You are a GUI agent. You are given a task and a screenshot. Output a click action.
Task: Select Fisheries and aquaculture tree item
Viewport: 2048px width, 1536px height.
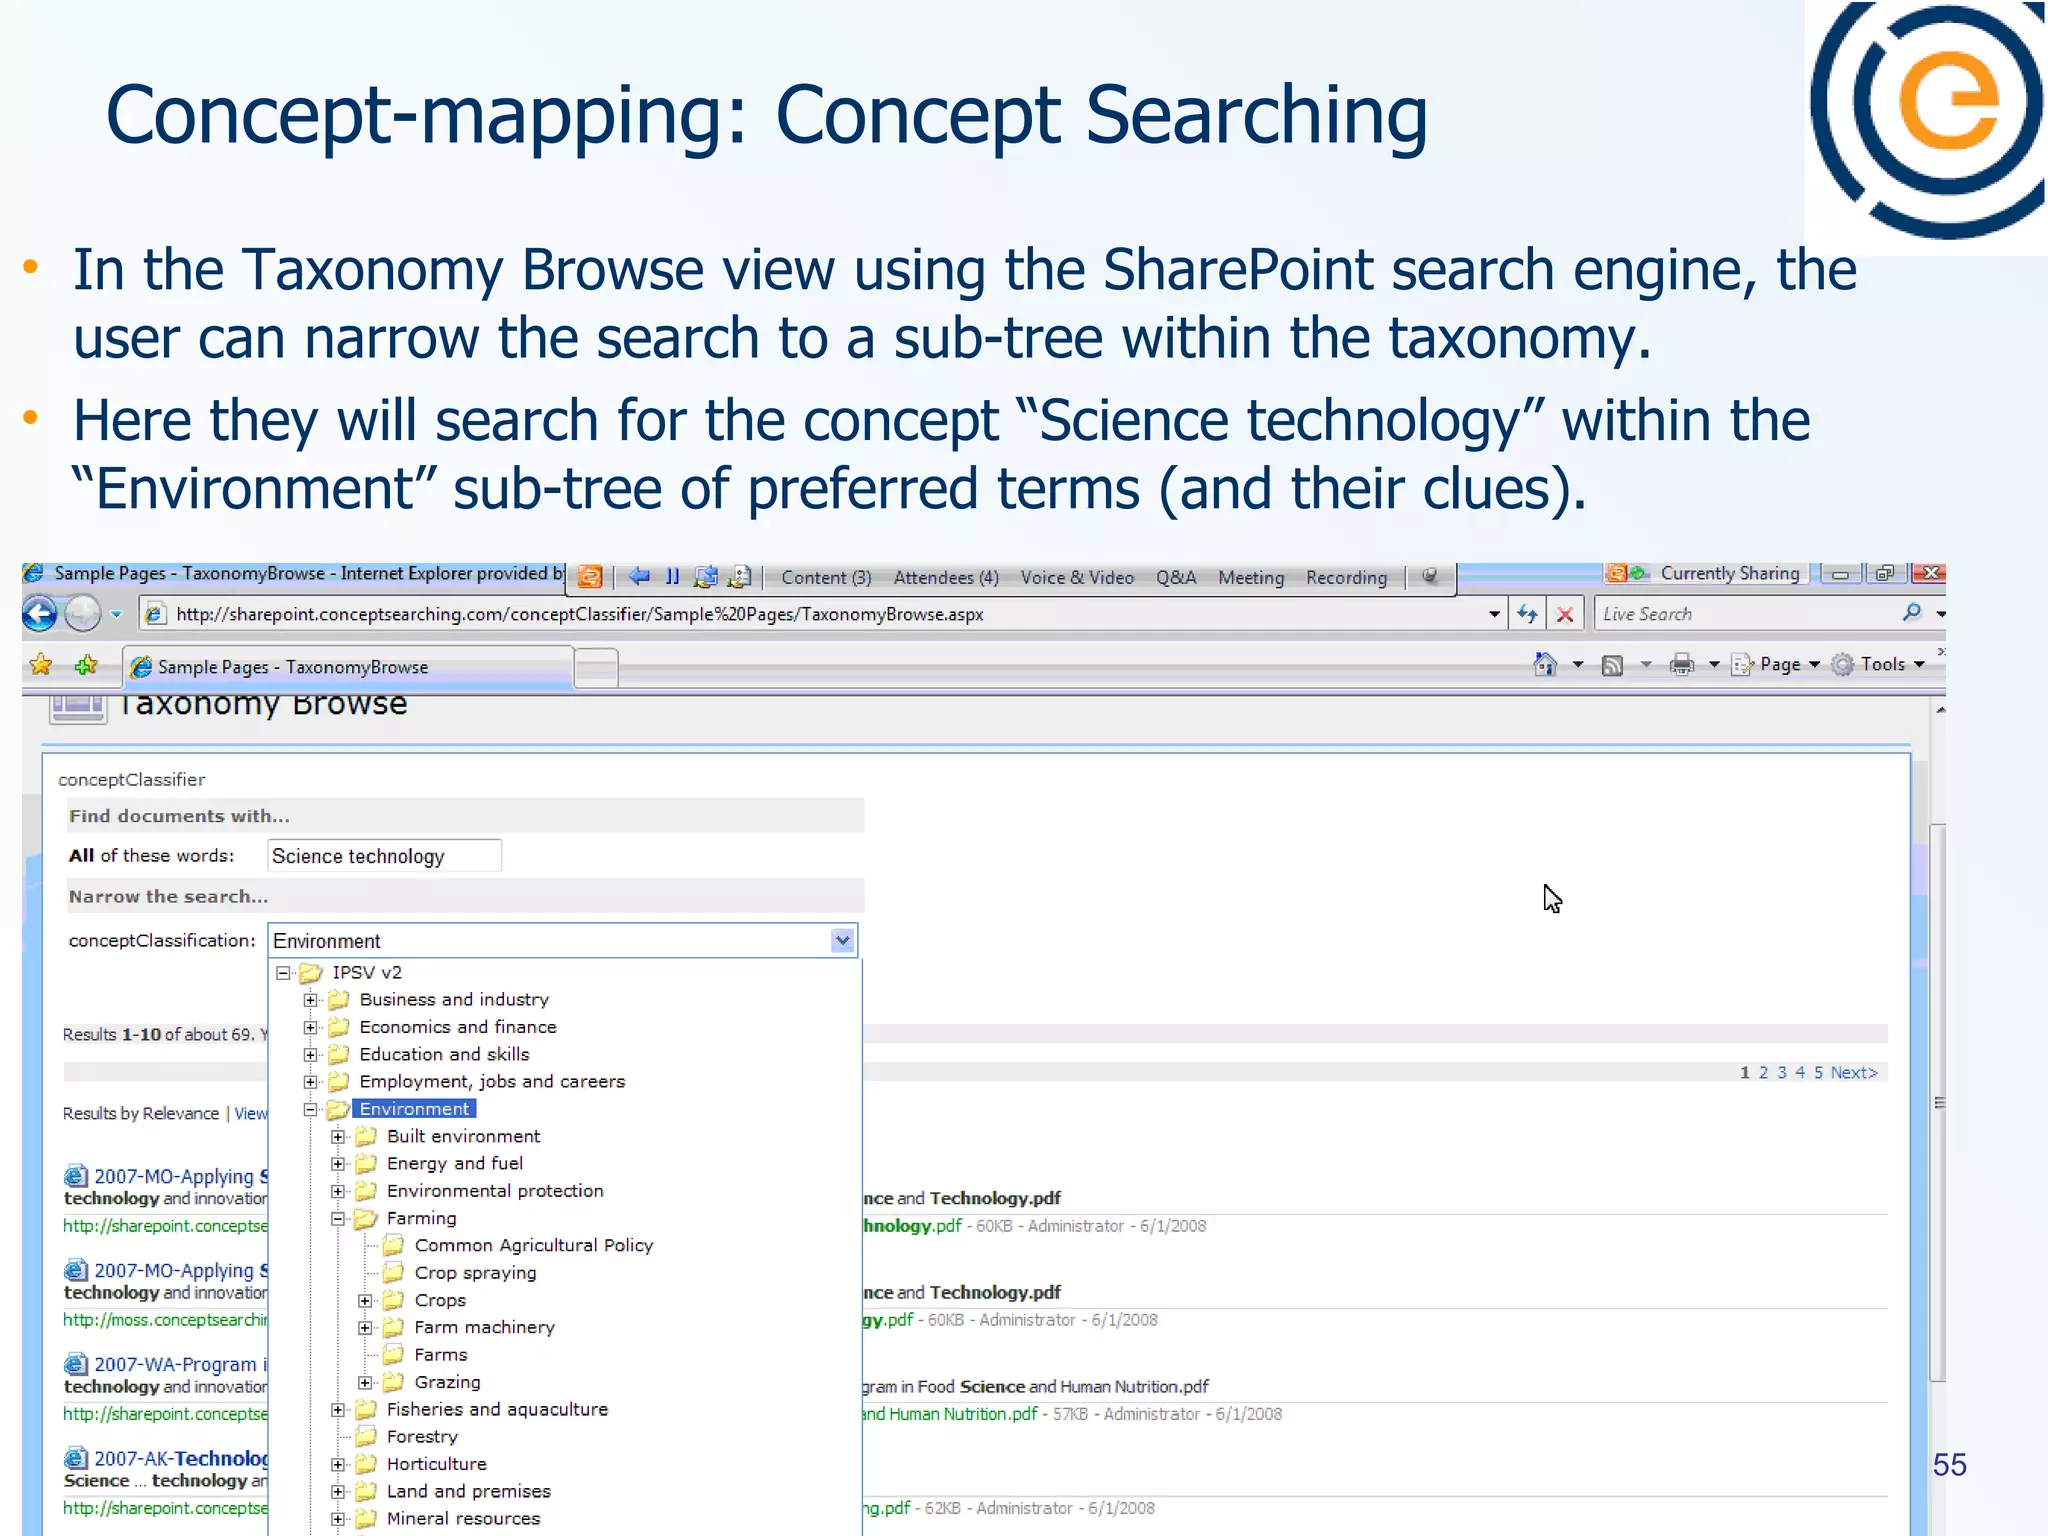(497, 1409)
